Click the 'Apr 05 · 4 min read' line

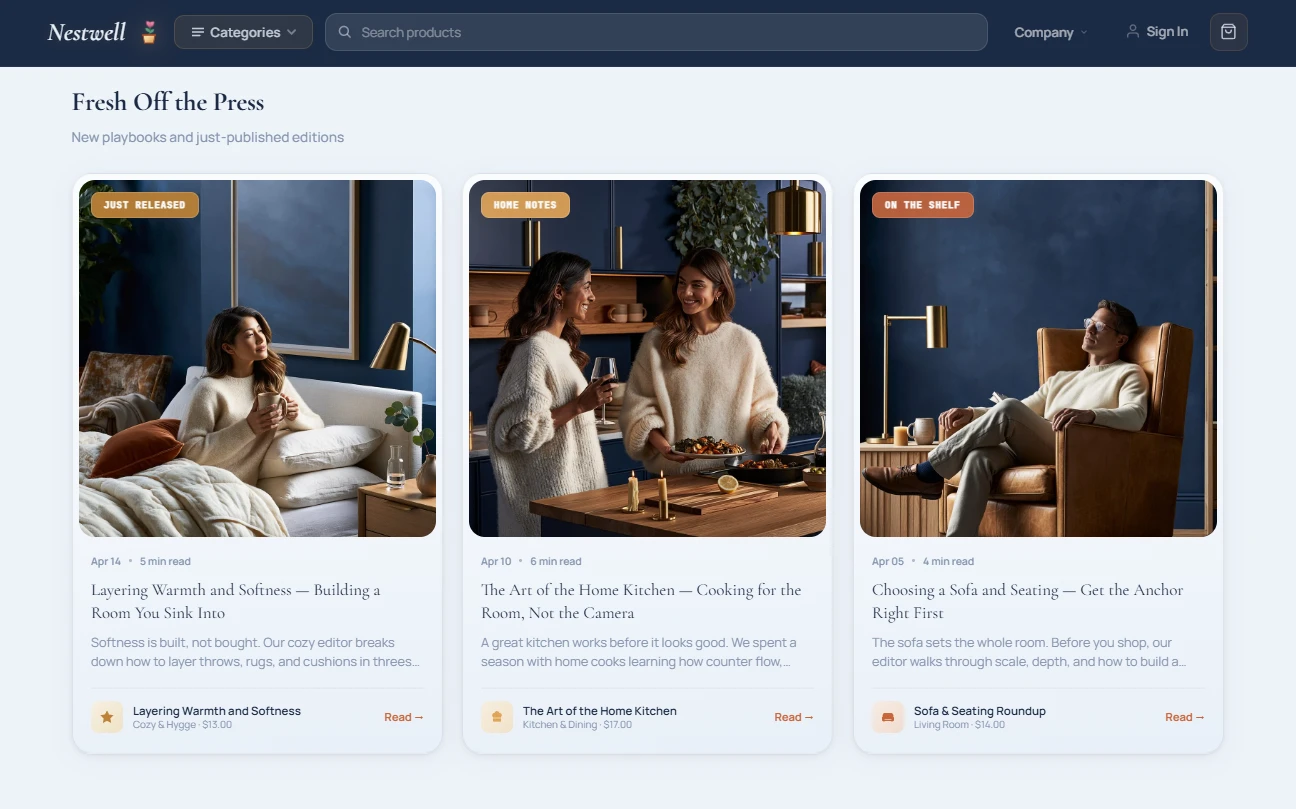(x=923, y=561)
